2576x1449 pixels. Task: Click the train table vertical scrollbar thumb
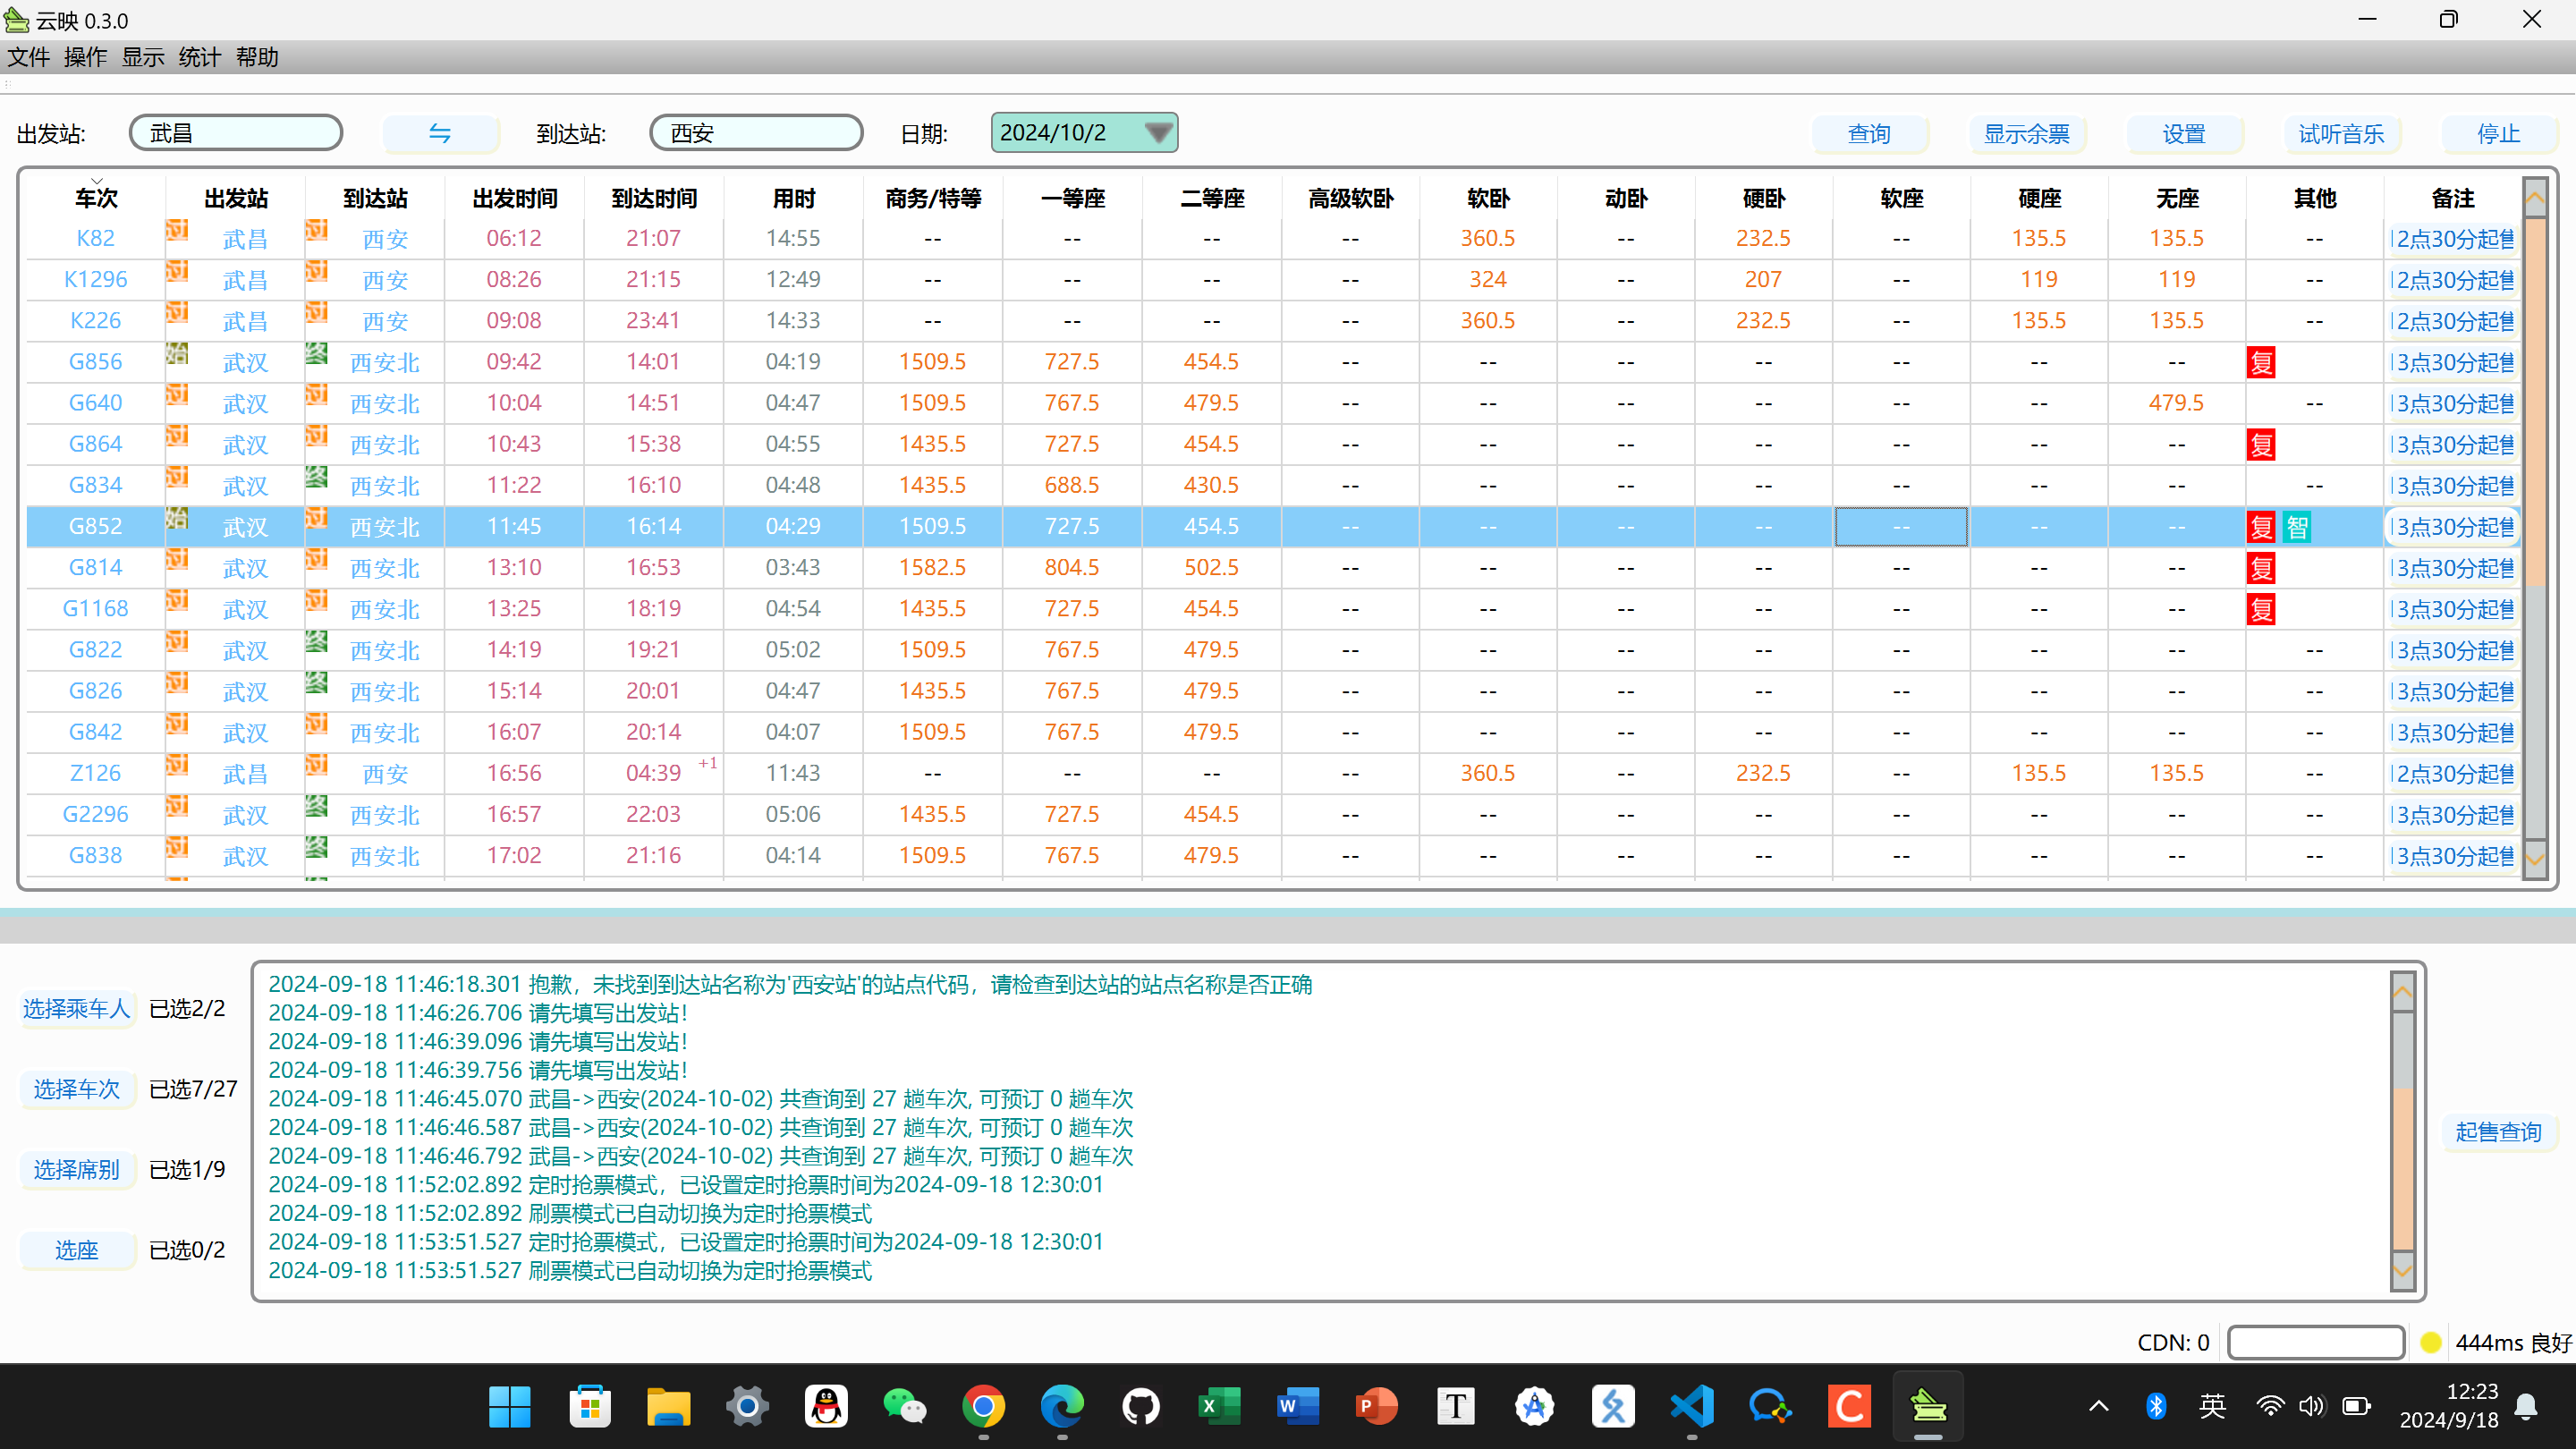click(x=2534, y=400)
